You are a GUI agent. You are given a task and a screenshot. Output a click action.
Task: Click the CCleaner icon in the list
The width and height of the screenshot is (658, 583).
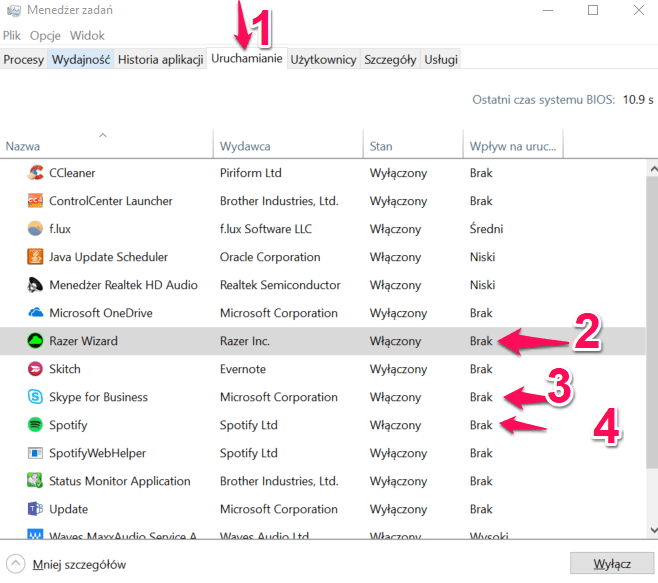(x=36, y=173)
